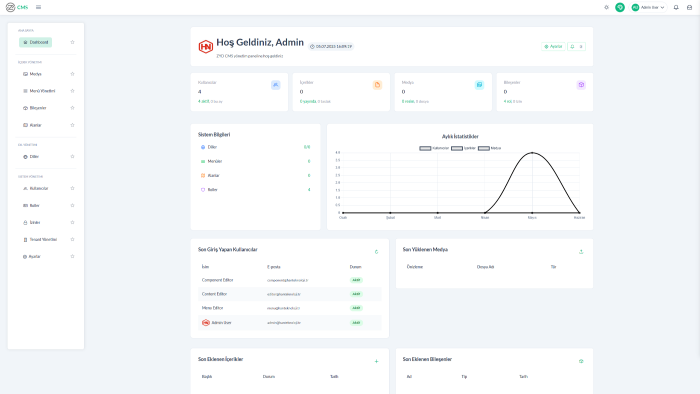Toggle favorite star for sidebar Bileşenler
The height and width of the screenshot is (394, 700).
72,108
